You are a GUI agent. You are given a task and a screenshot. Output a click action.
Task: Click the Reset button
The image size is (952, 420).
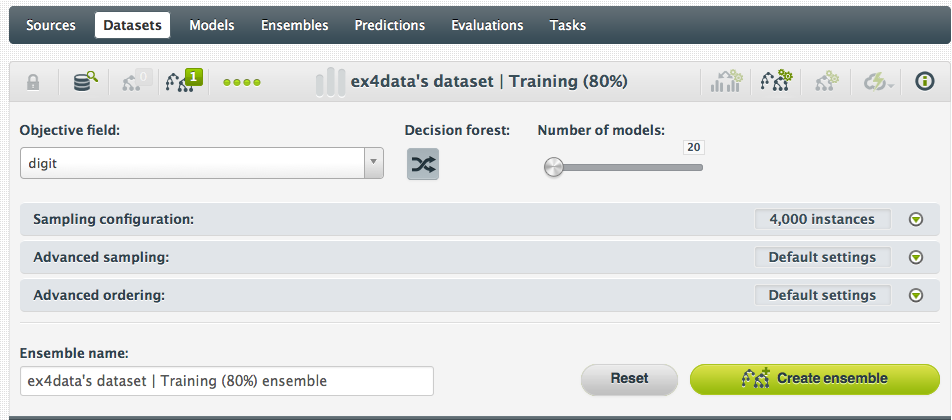coord(630,379)
